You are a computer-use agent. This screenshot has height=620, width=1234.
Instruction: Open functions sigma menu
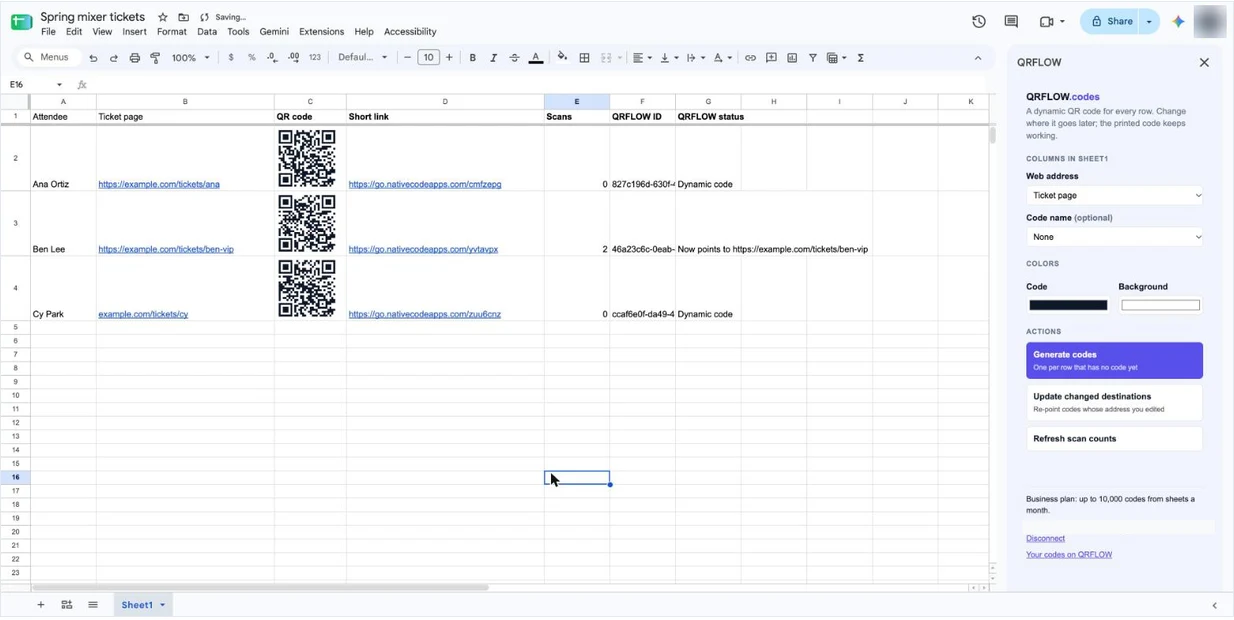point(861,58)
